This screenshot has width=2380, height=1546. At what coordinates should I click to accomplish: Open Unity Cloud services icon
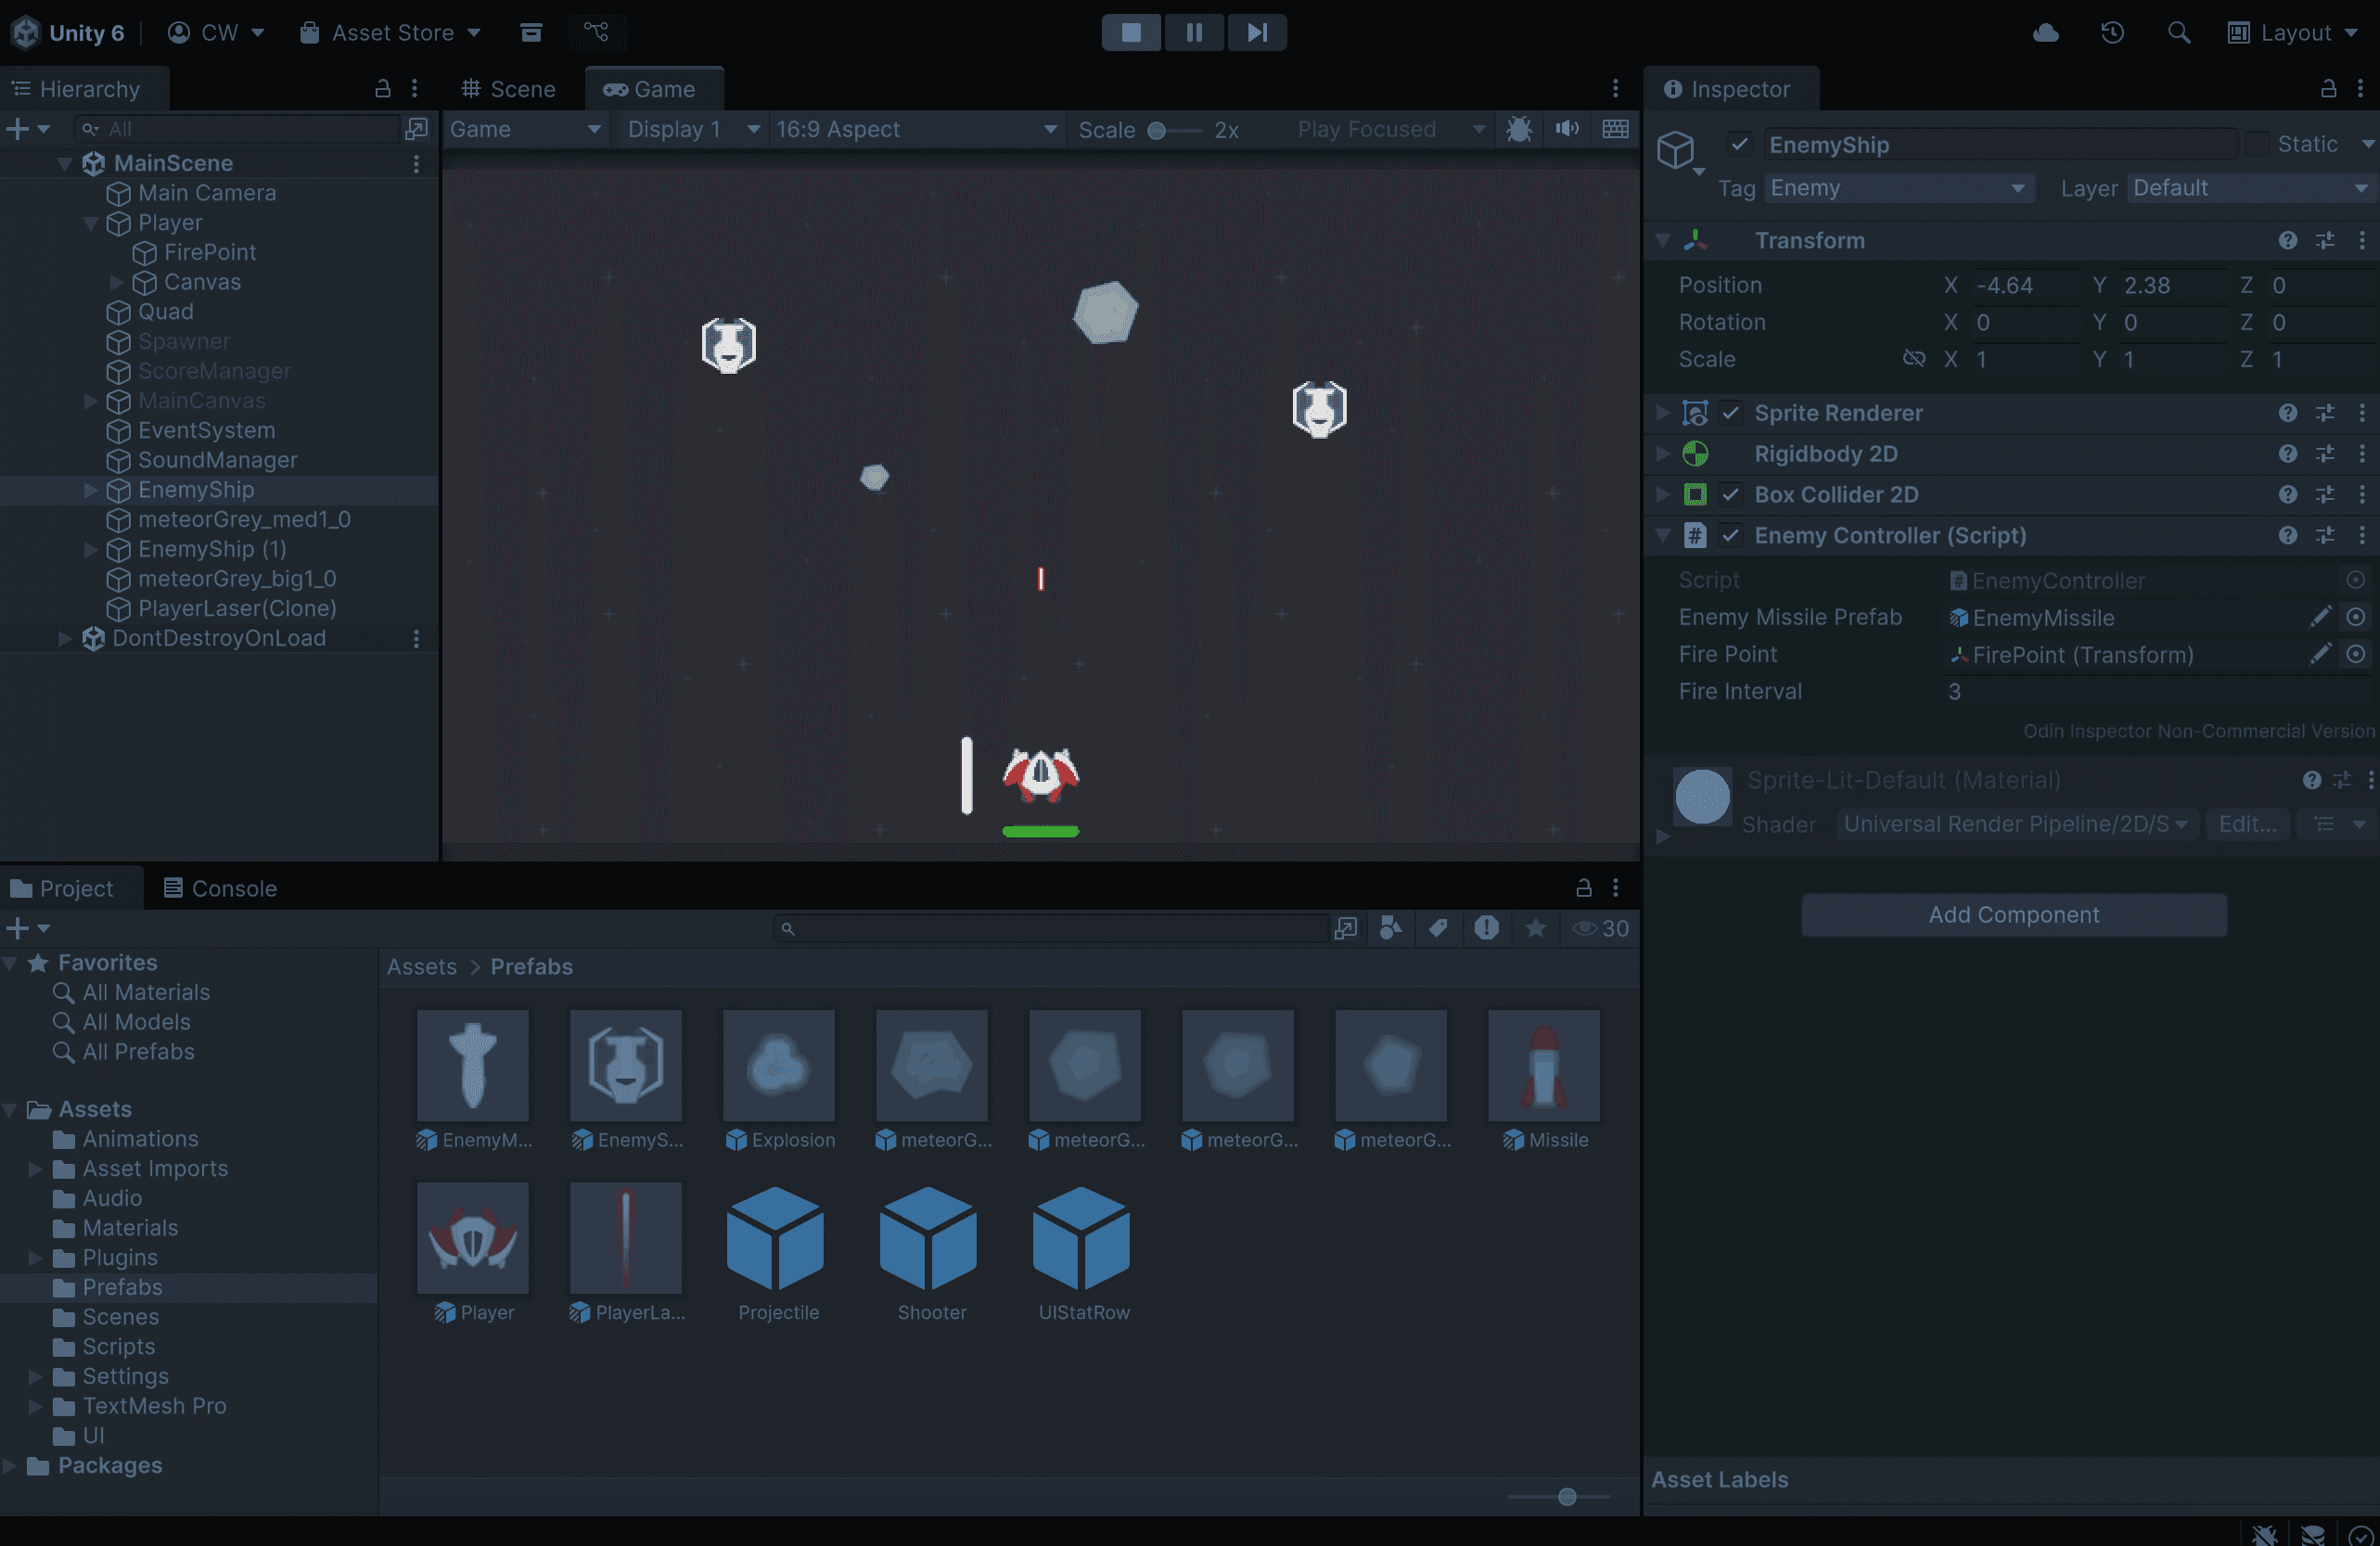[2046, 32]
